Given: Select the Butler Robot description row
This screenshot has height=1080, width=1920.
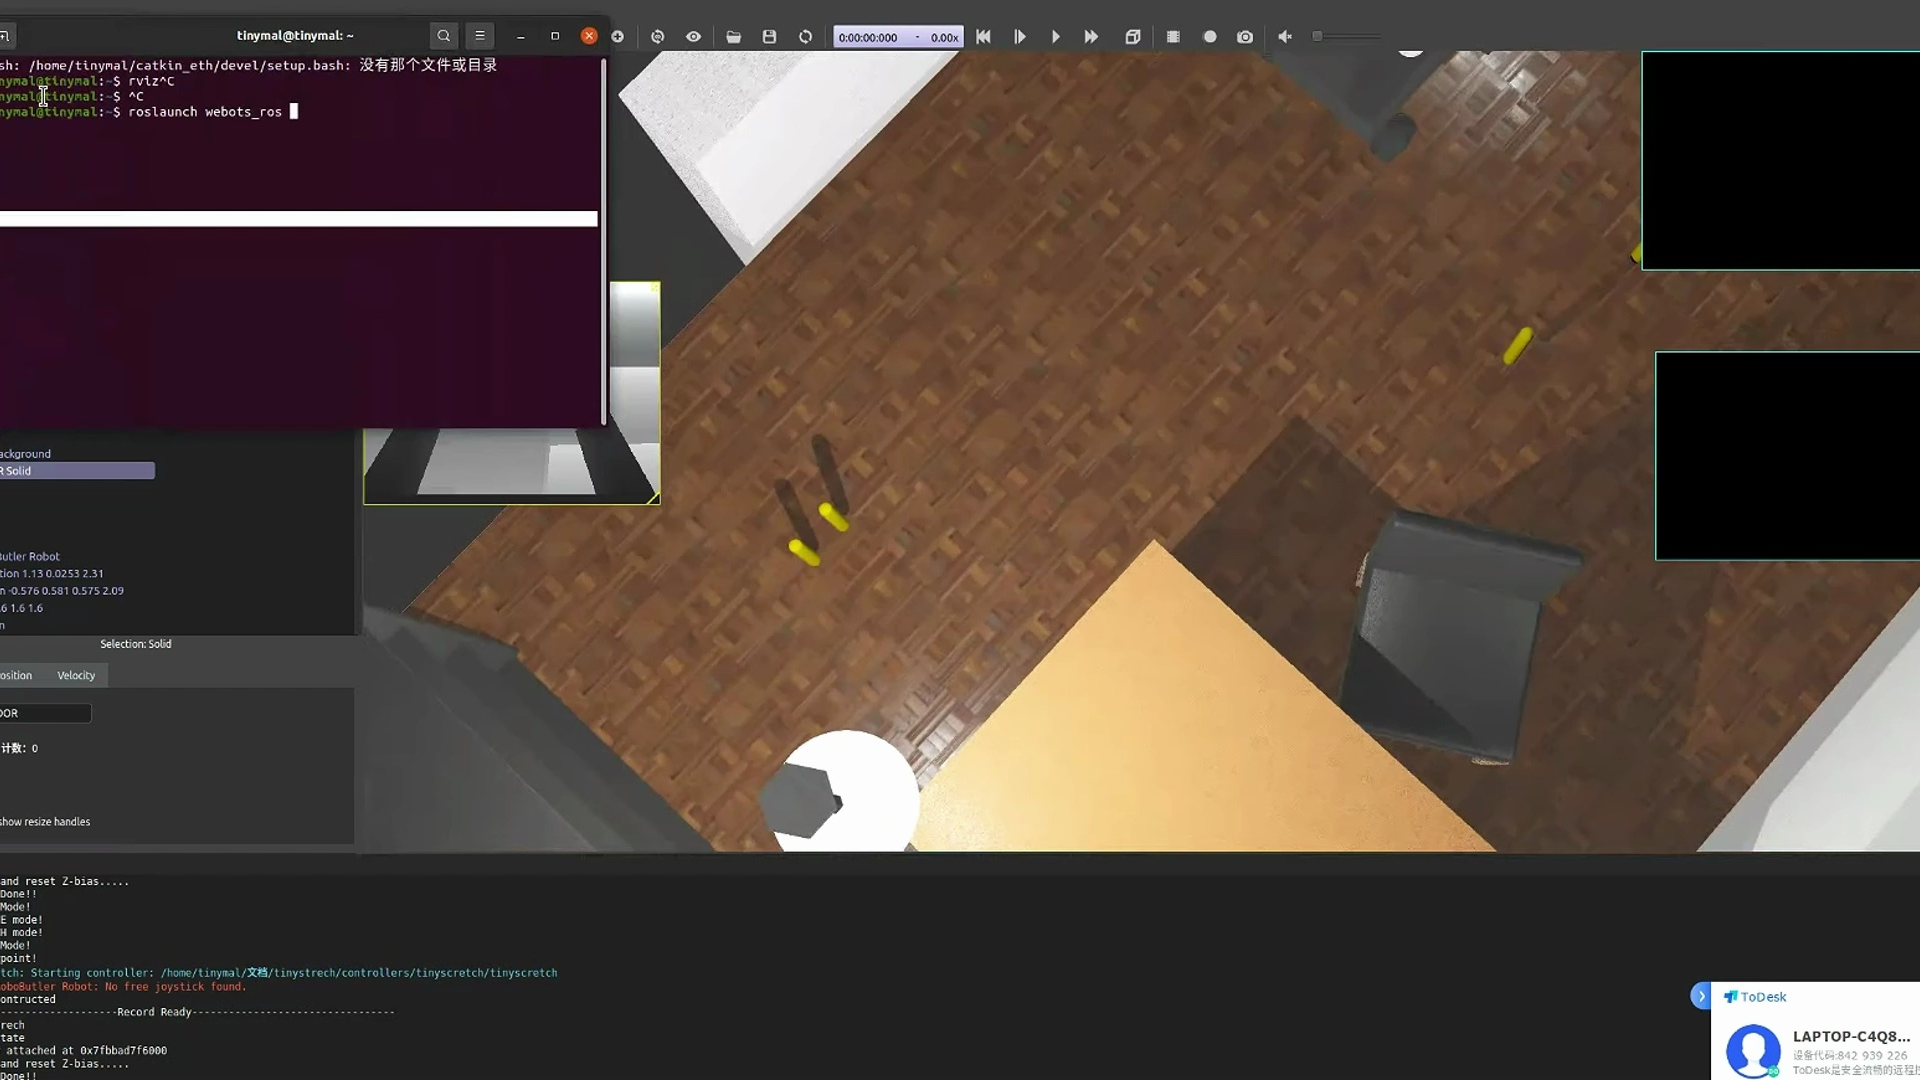Looking at the screenshot, I should pos(30,557).
